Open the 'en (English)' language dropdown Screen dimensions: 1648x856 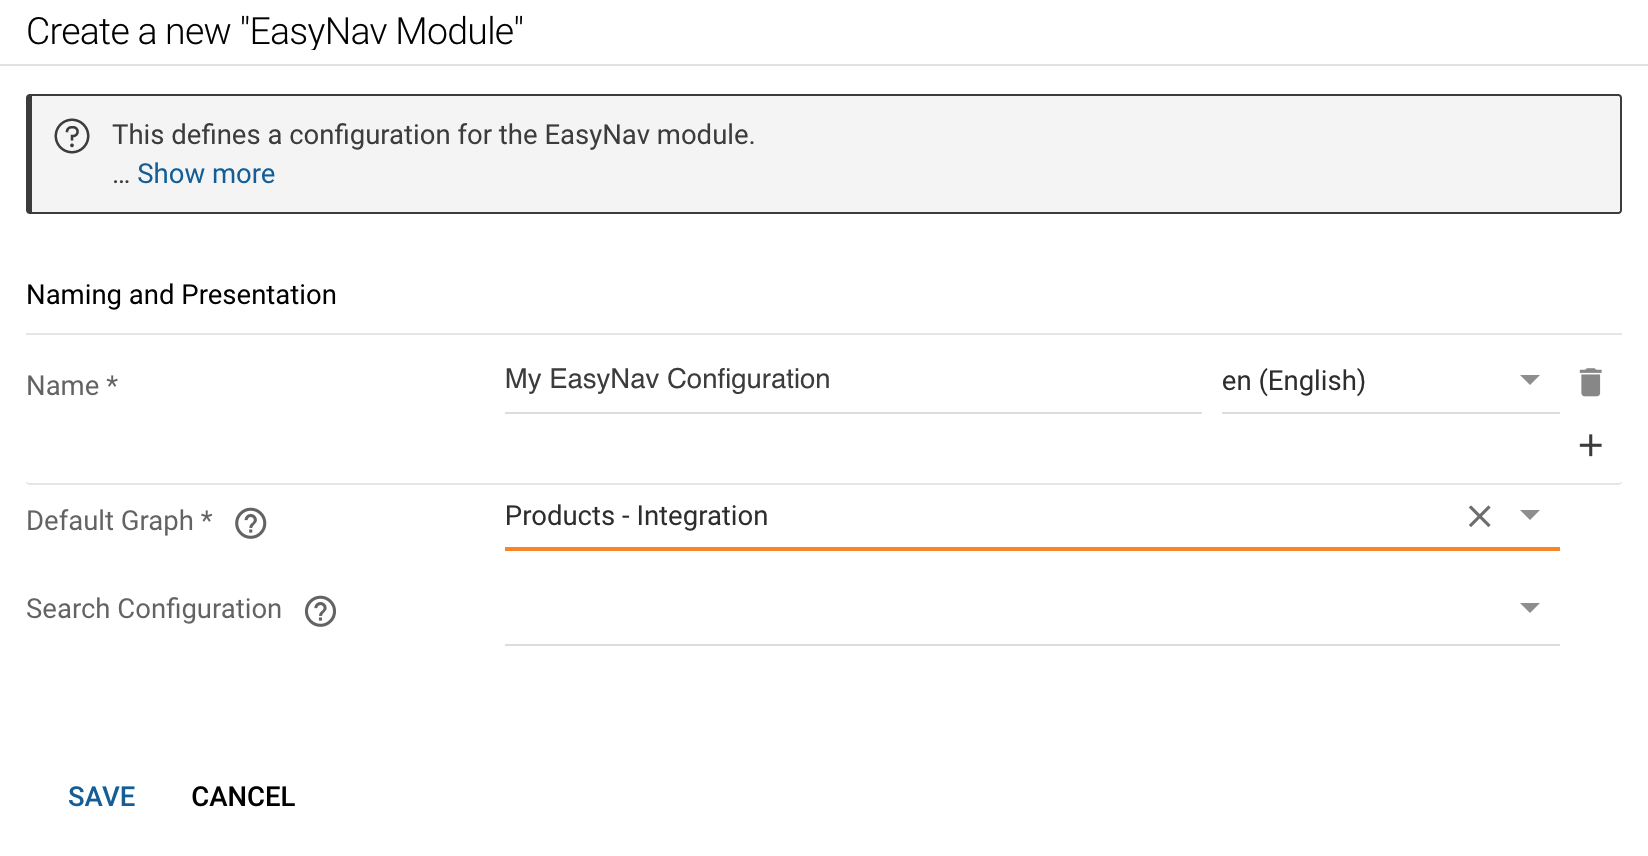pos(1390,381)
